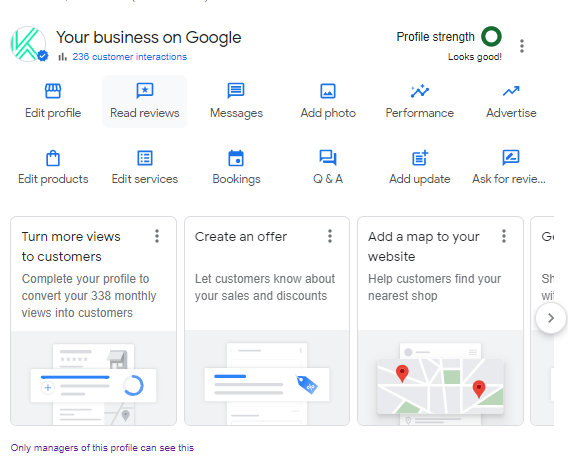The height and width of the screenshot is (462, 568).
Task: Open Performance sparkle chart icon
Action: pos(419,91)
